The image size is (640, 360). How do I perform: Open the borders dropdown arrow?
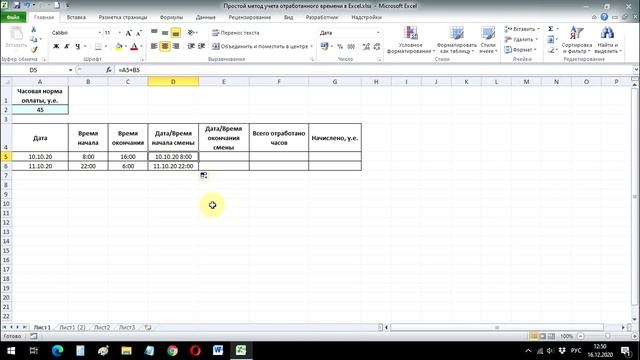[106, 47]
